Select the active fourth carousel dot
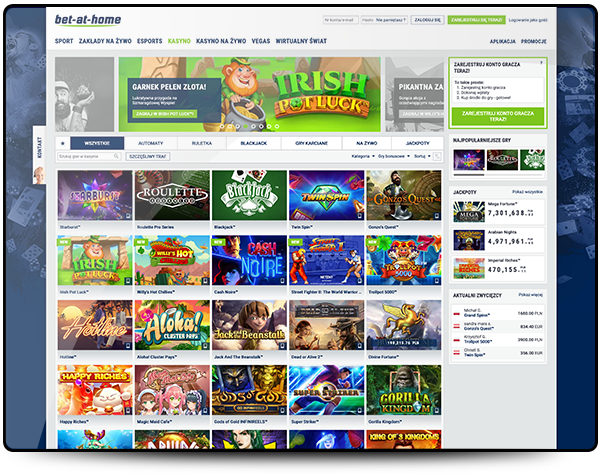Image resolution: width=600 pixels, height=474 pixels. (x=245, y=126)
